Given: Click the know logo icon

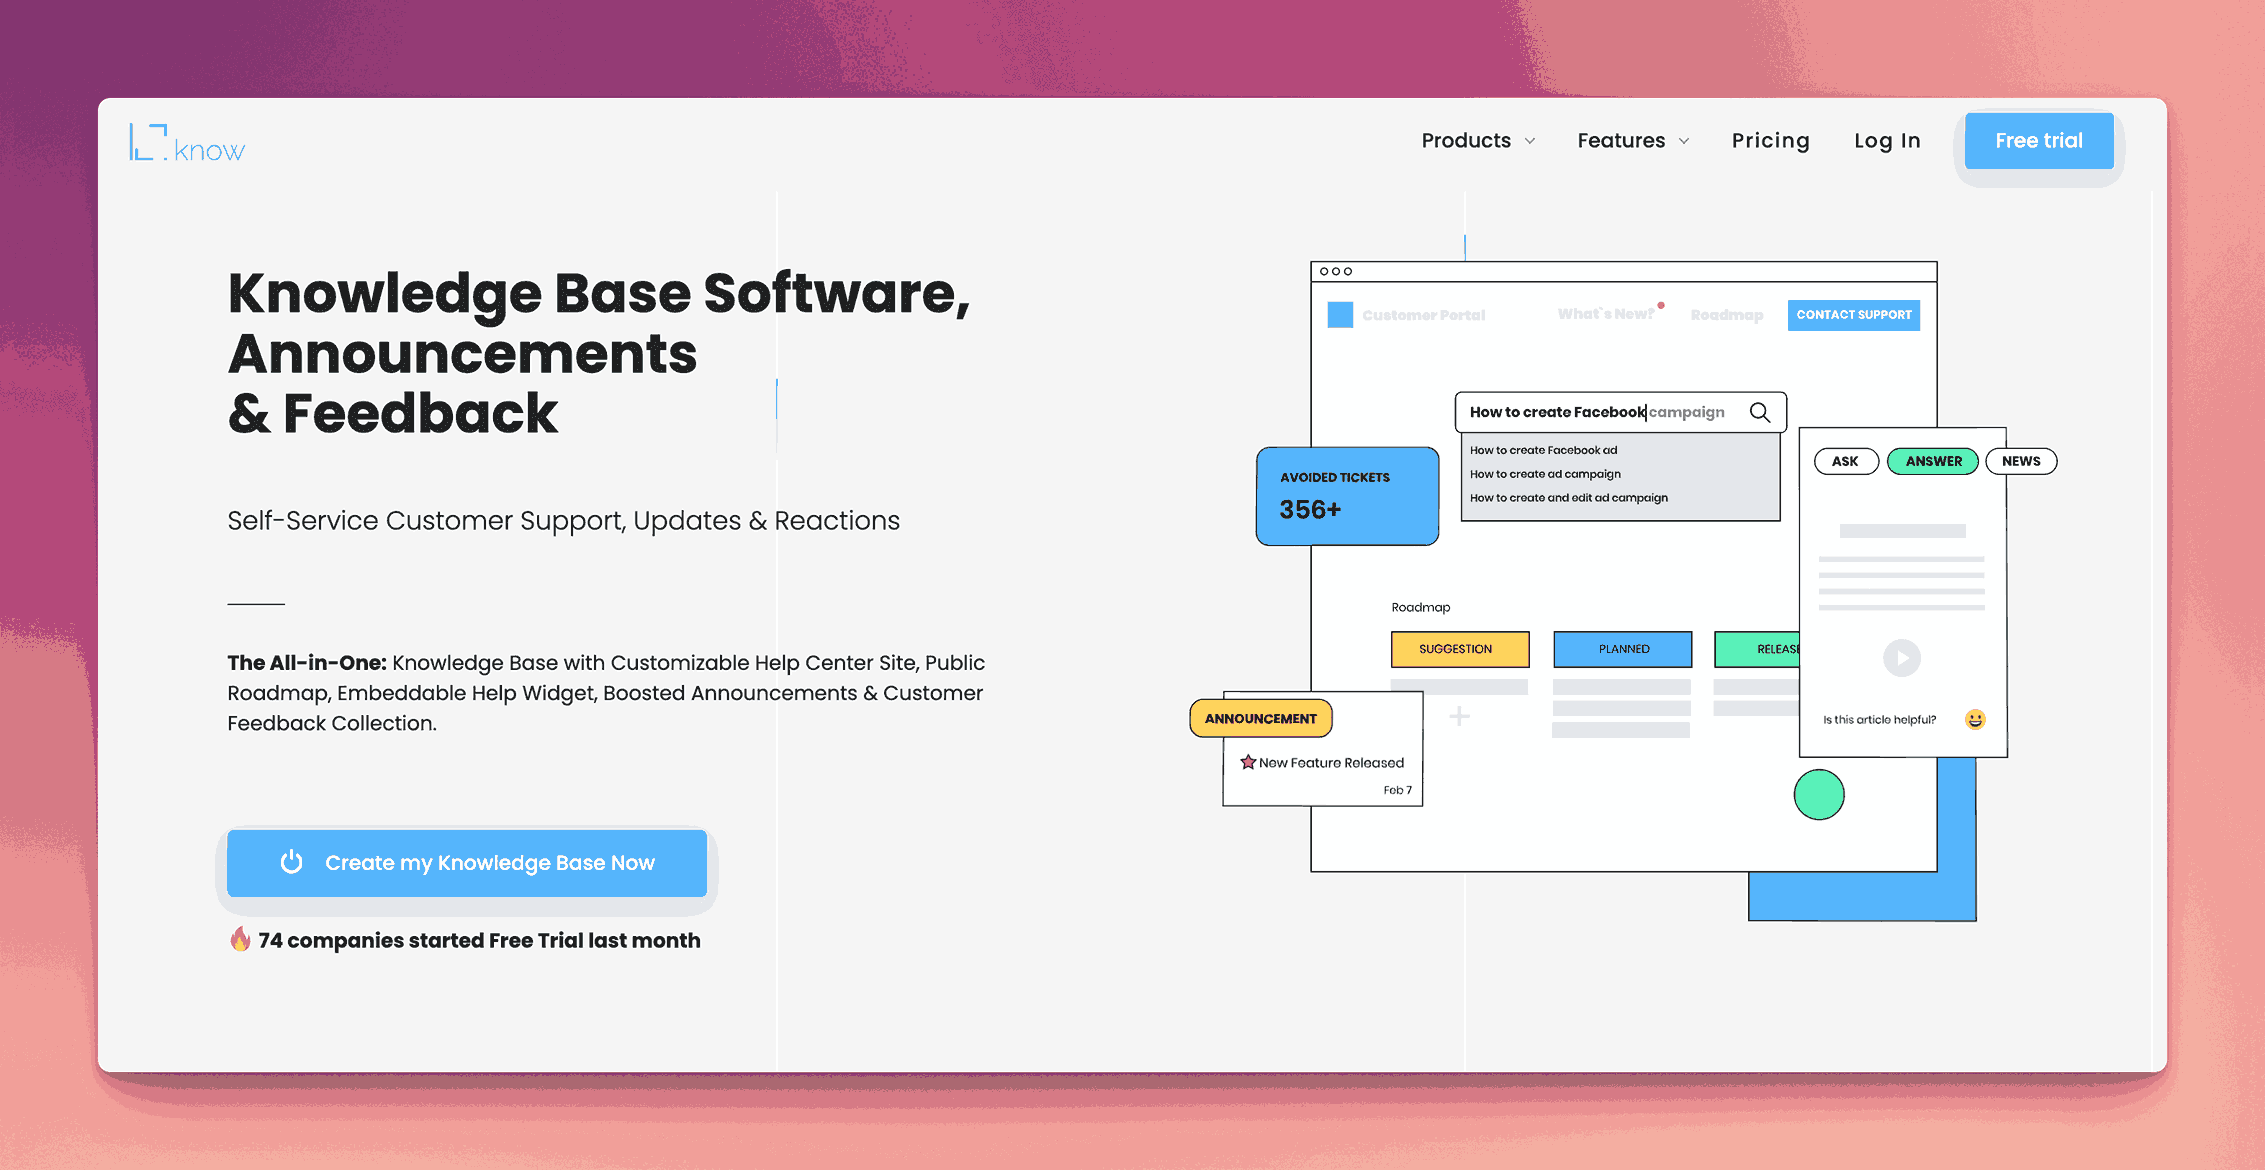Looking at the screenshot, I should [187, 143].
